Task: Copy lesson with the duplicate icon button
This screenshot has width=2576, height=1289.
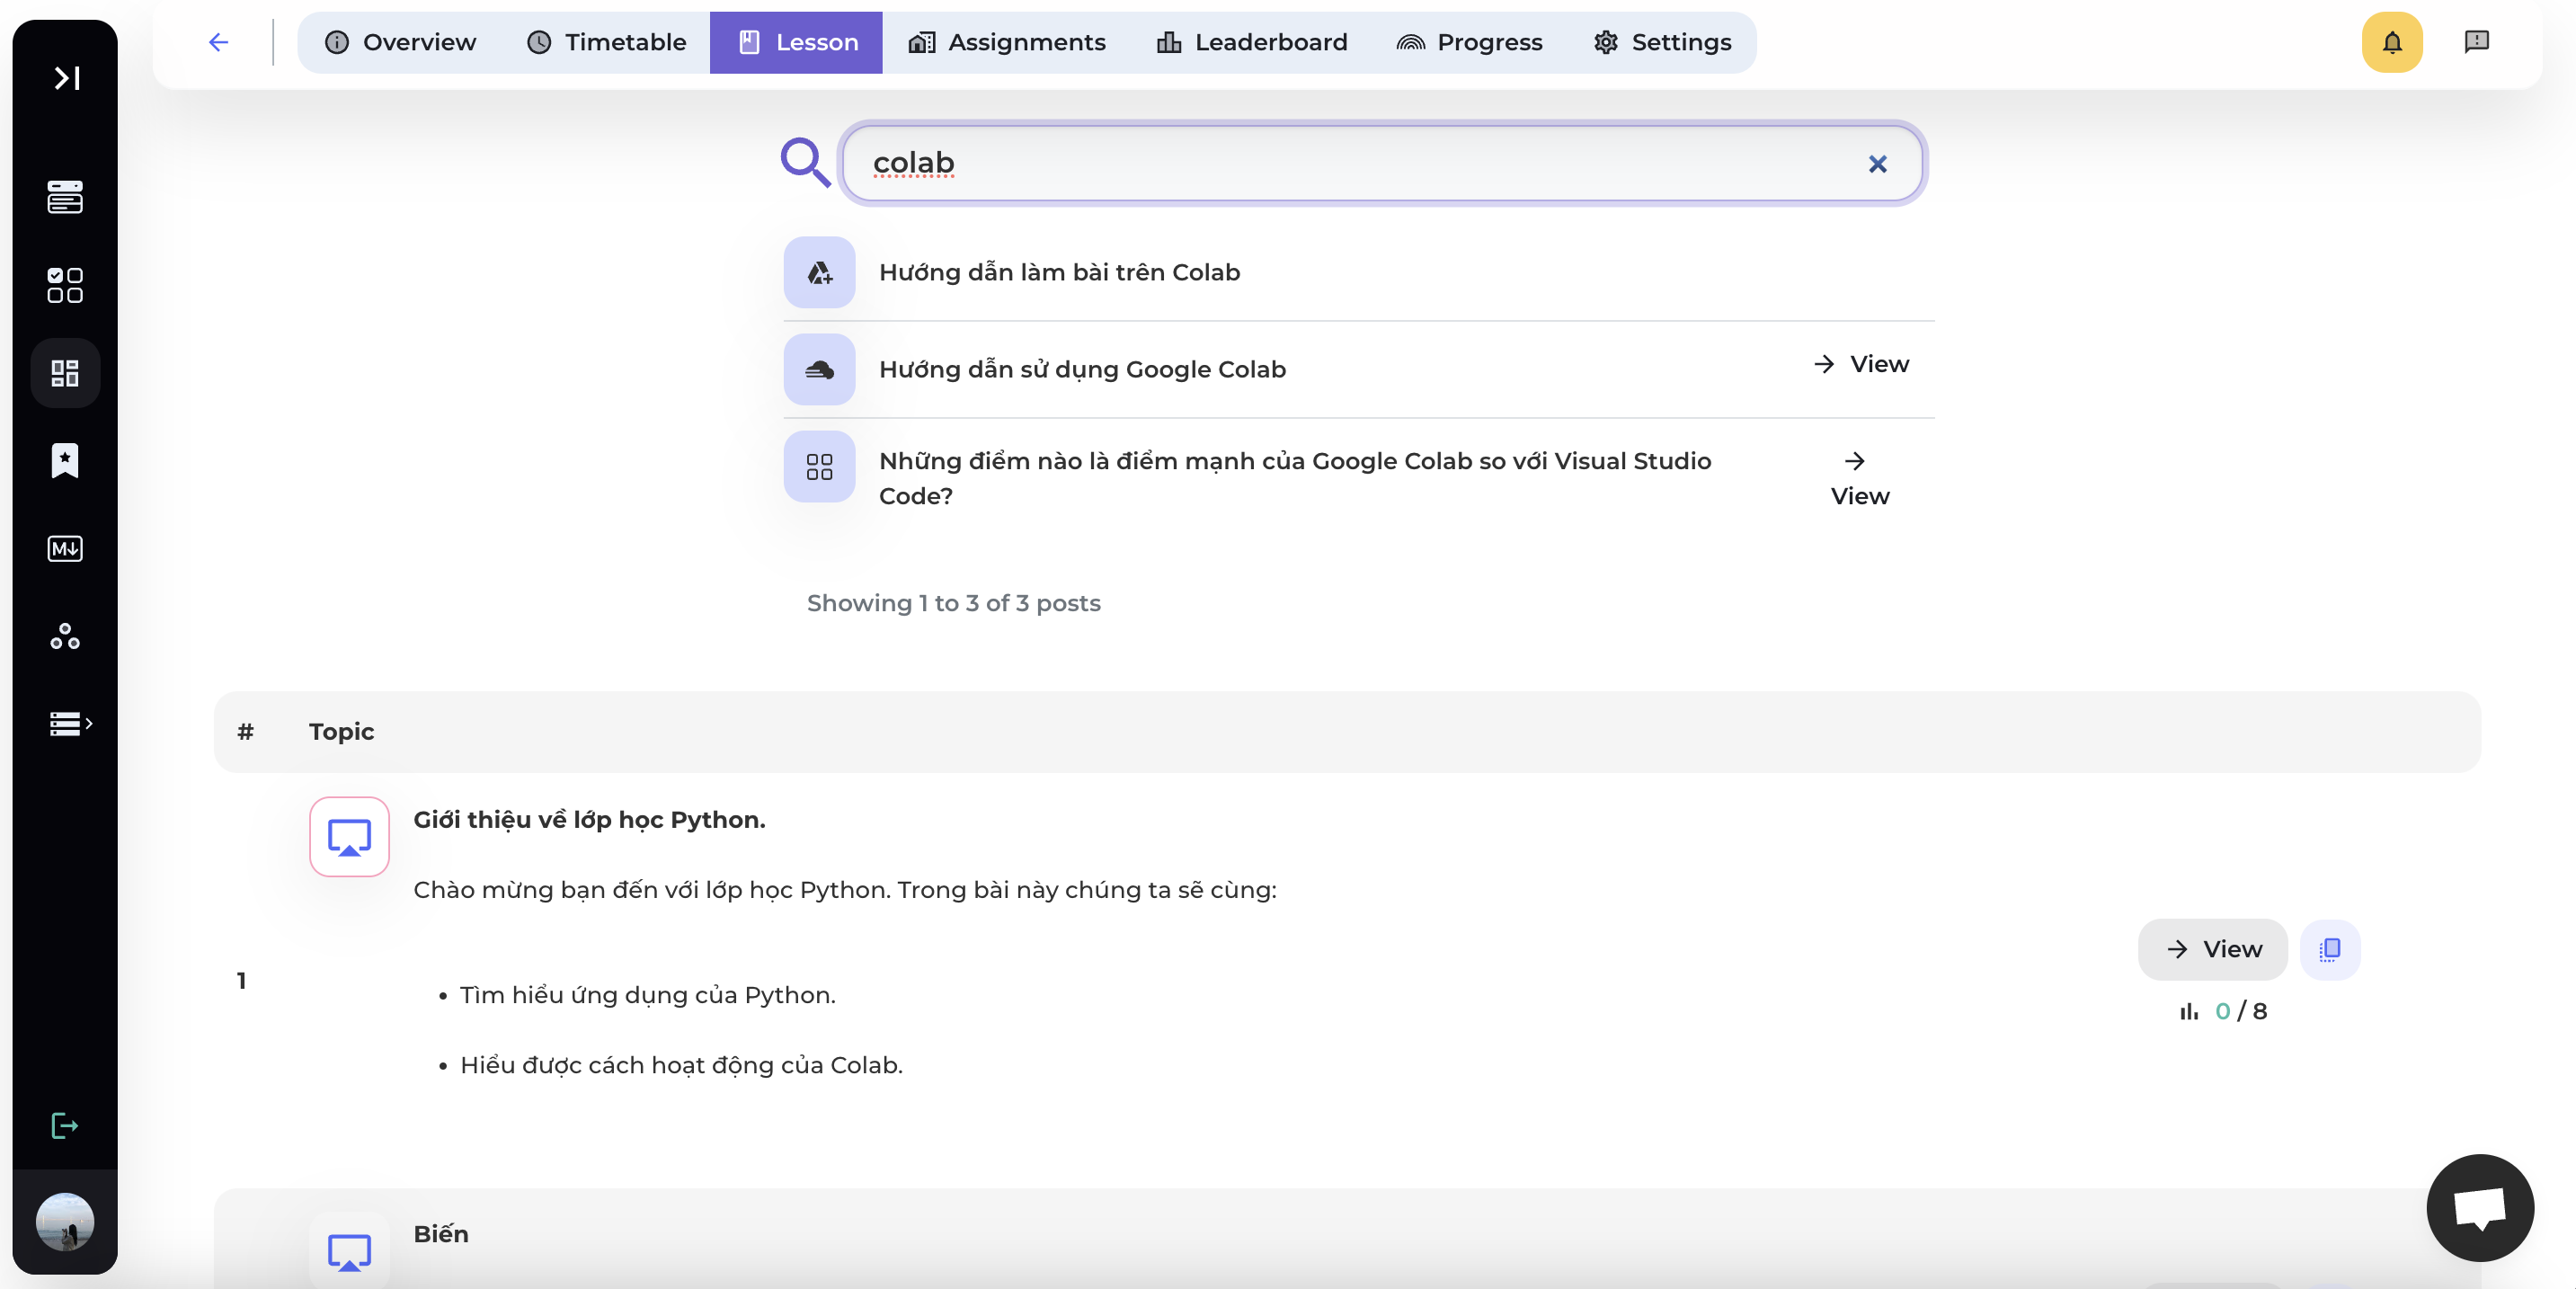Action: (2329, 949)
